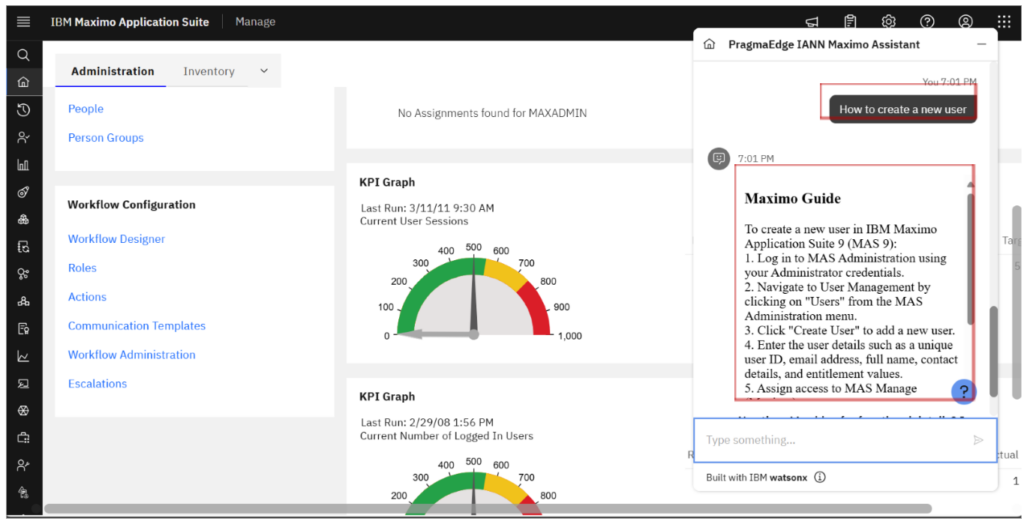Open the clipboard icon in the header
The height and width of the screenshot is (521, 1024).
[x=850, y=22]
